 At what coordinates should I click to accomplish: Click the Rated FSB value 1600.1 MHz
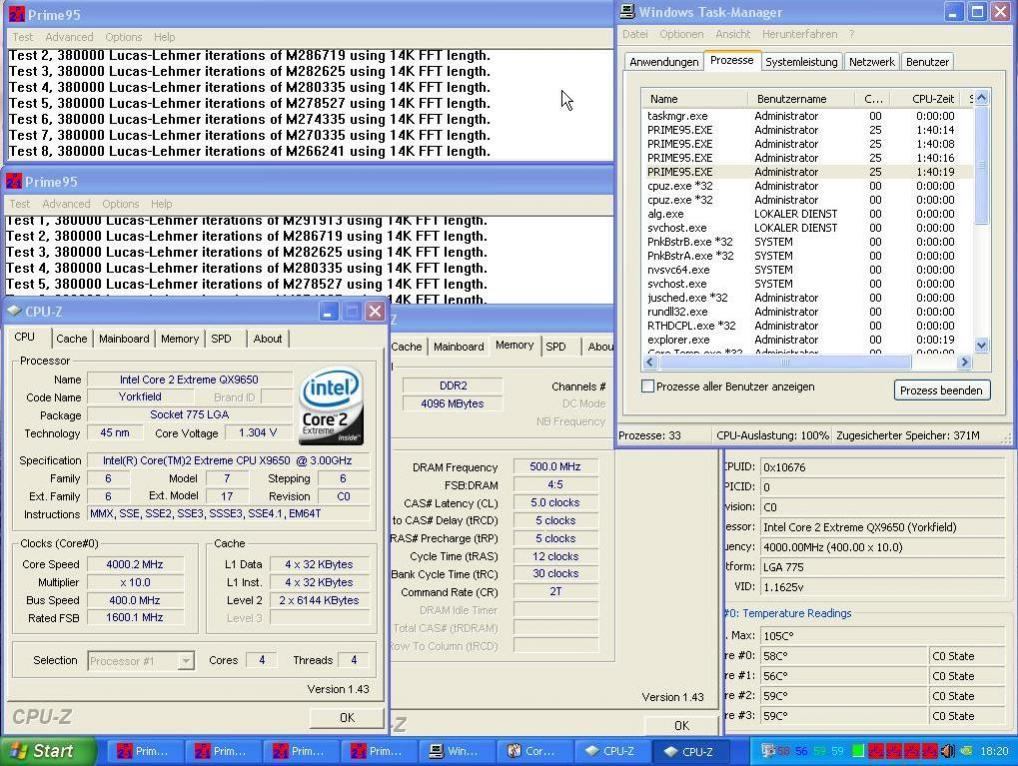click(135, 617)
